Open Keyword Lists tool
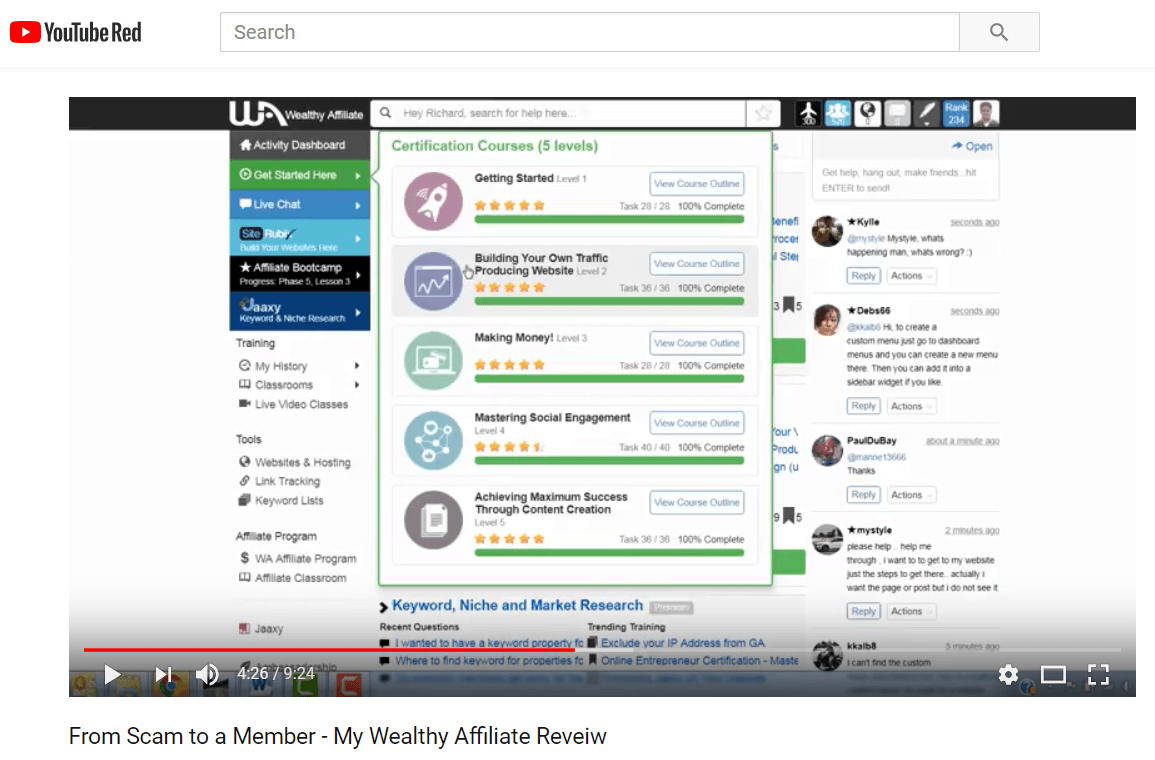 [281, 501]
